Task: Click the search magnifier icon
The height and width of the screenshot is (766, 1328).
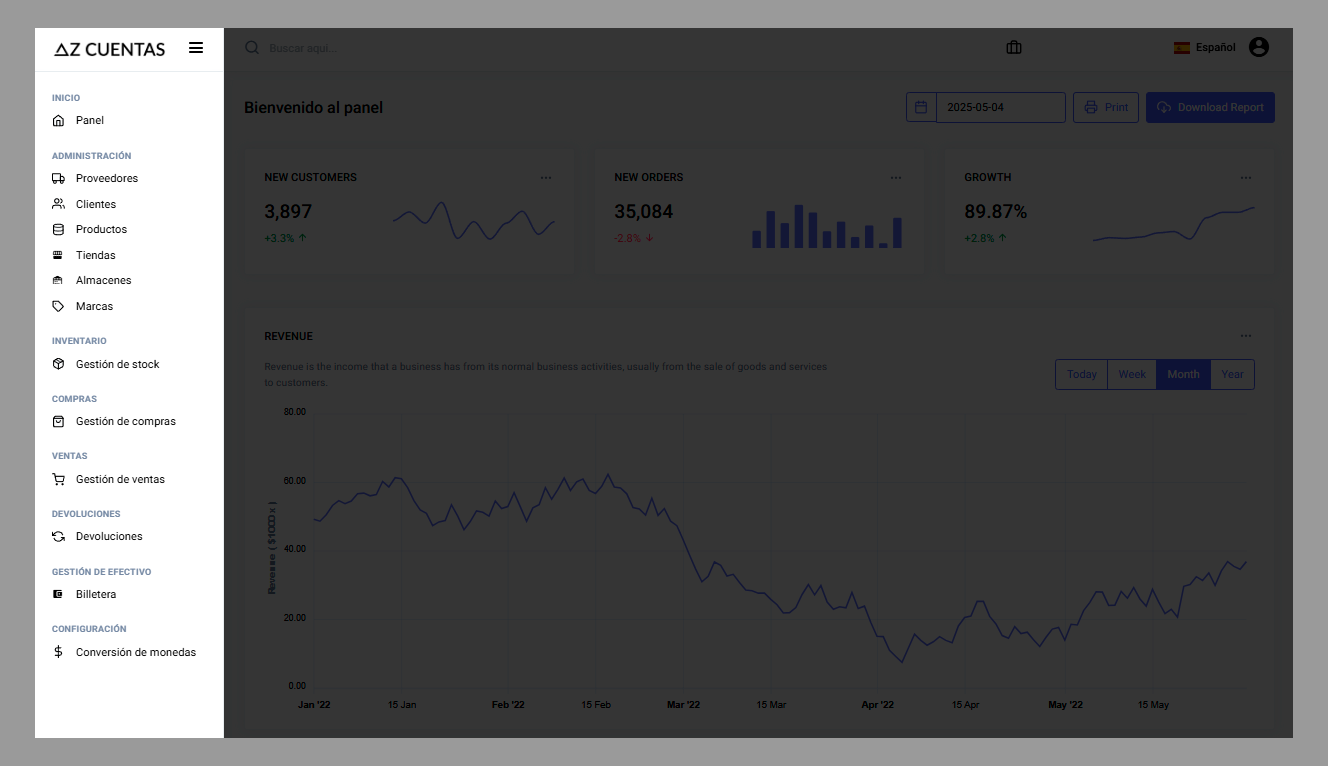Action: (252, 48)
